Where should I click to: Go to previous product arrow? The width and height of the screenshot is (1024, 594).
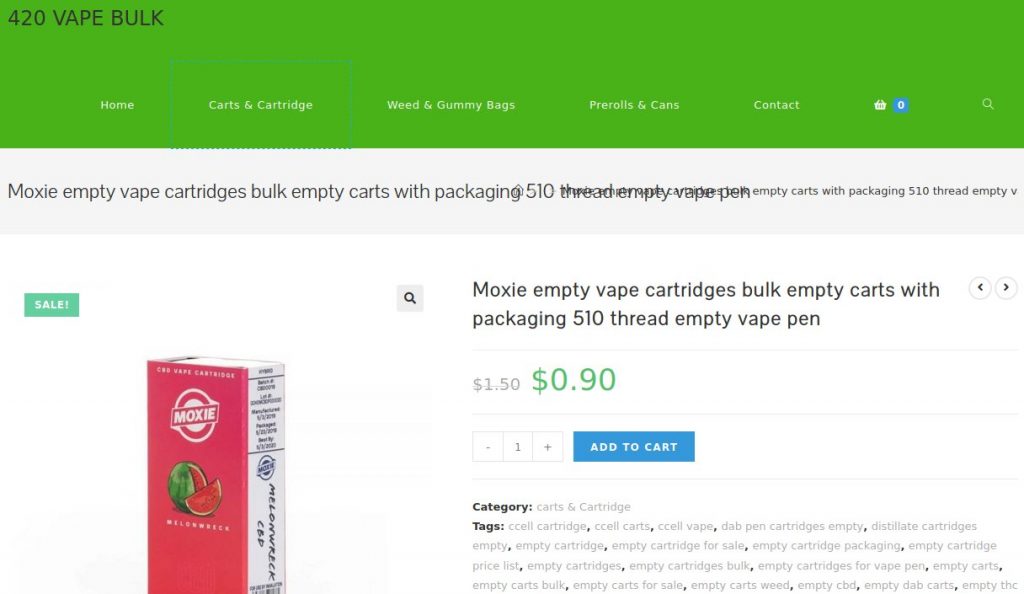click(x=980, y=287)
